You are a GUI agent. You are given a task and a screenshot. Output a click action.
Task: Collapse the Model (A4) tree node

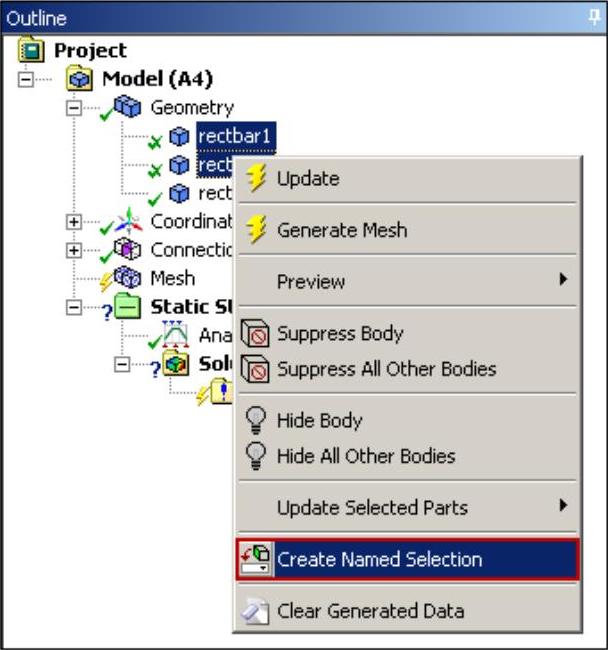(x=39, y=79)
